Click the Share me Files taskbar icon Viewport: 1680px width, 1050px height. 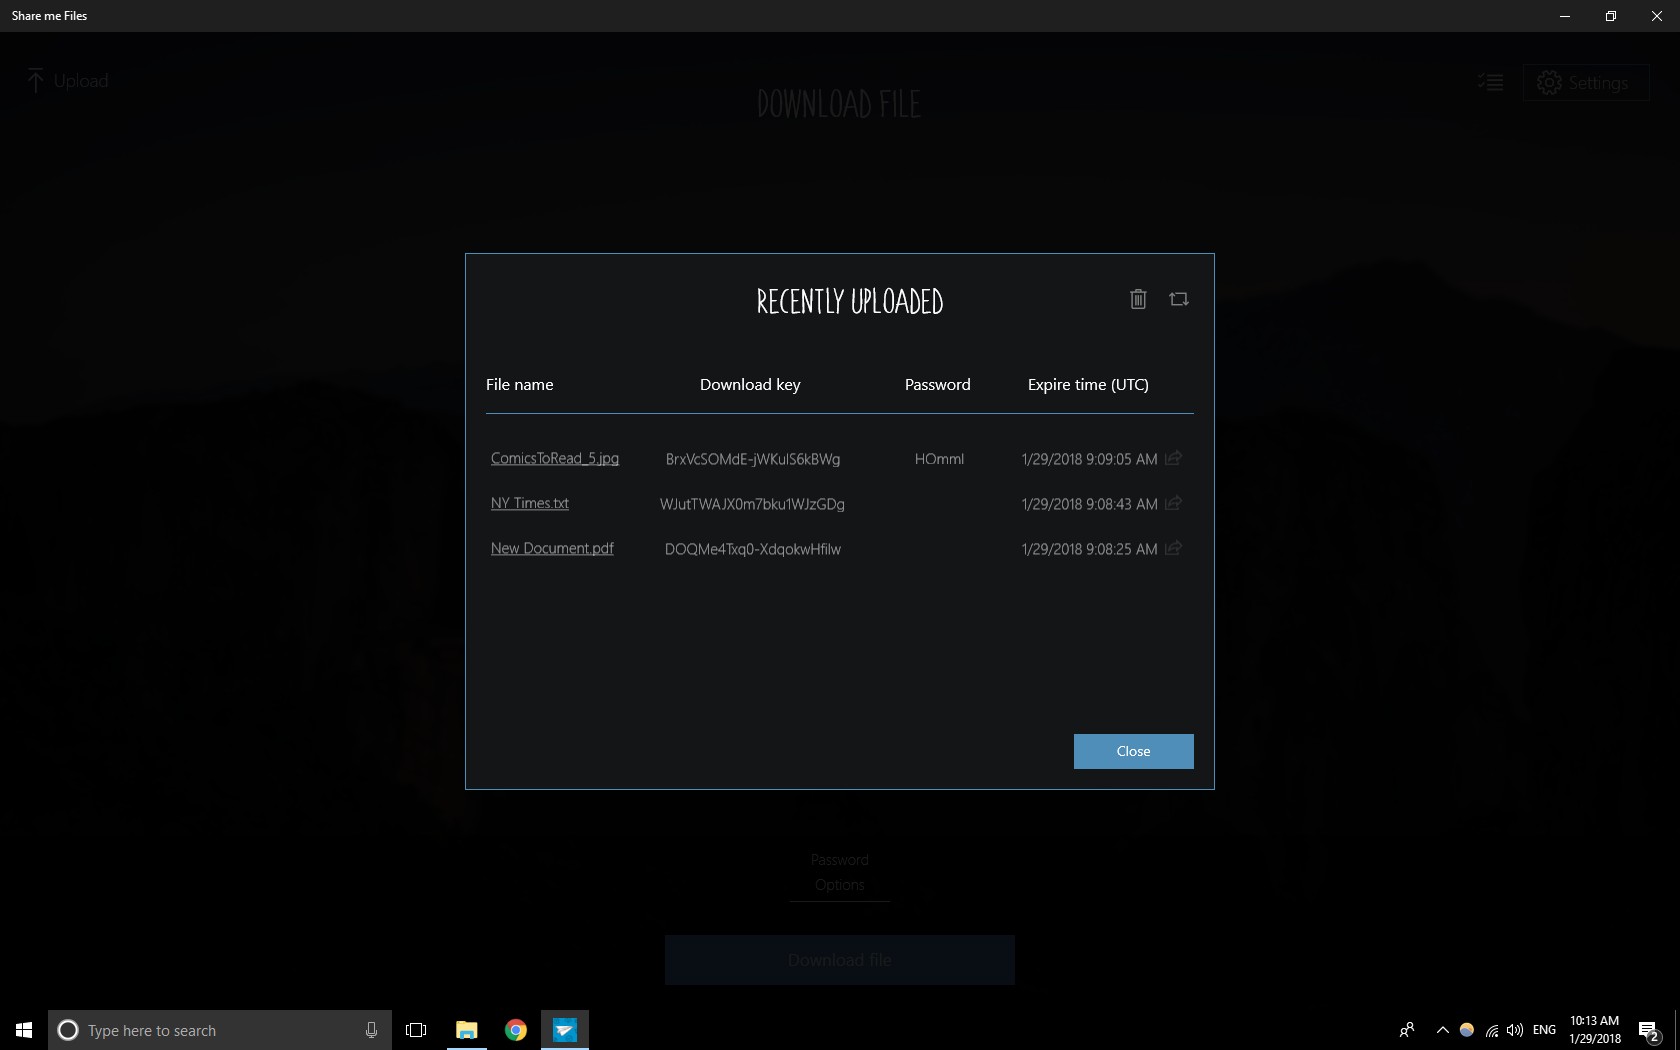pyautogui.click(x=565, y=1030)
